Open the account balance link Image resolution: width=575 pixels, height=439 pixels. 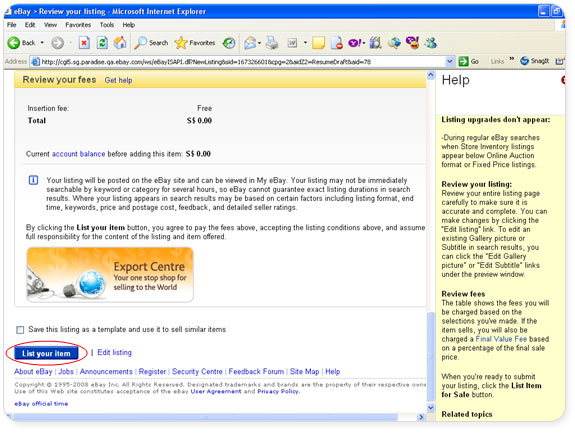pos(78,154)
